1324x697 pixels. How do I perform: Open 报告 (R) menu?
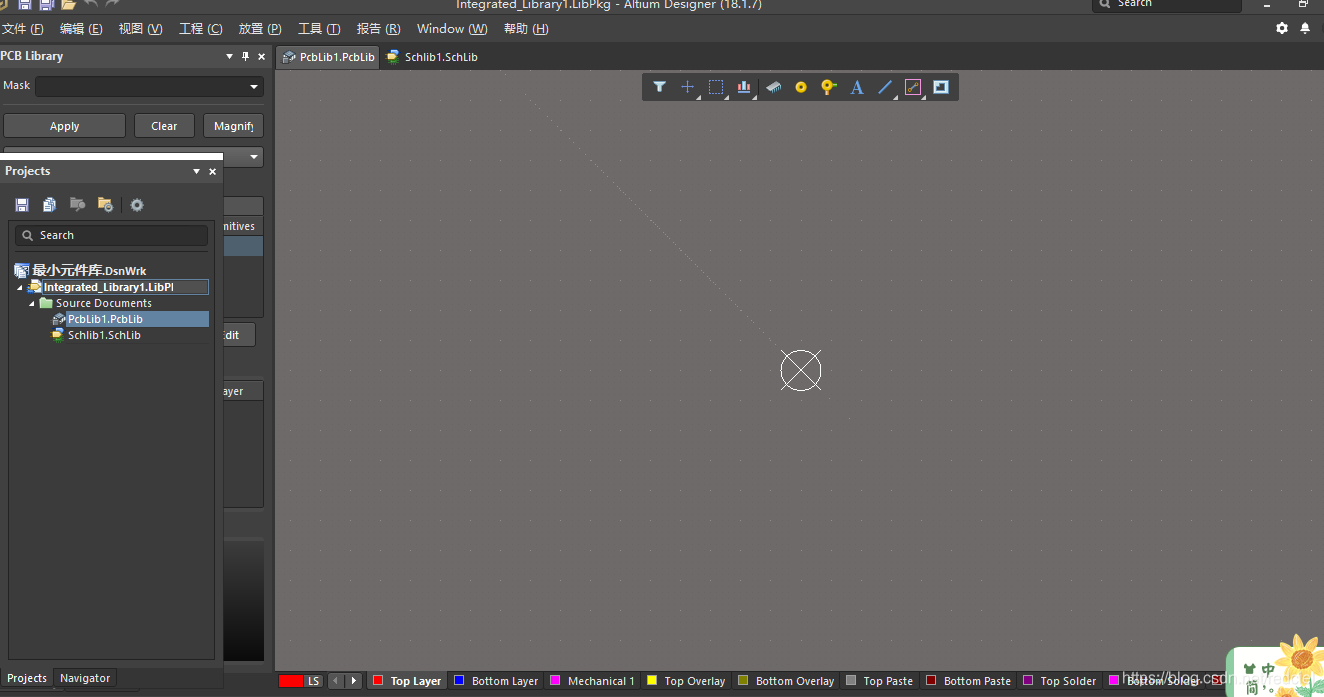point(378,29)
